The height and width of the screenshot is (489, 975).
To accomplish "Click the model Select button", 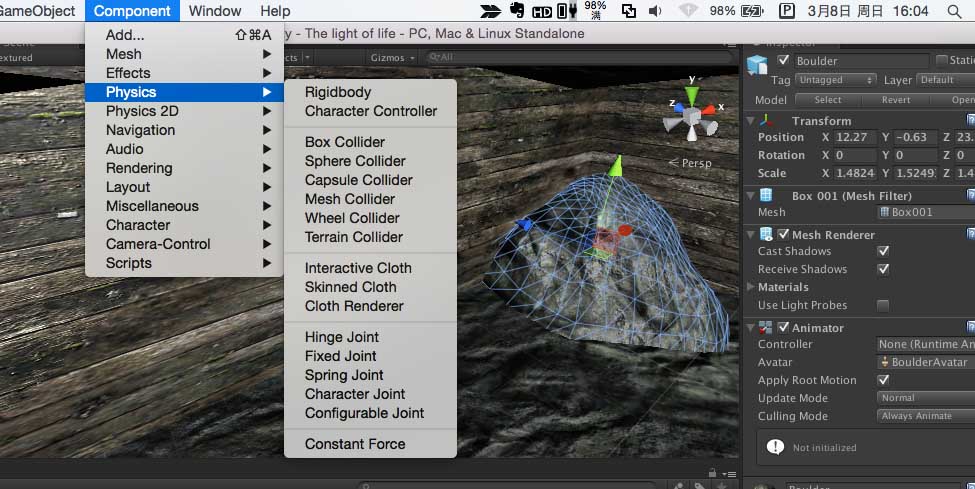I will point(828,100).
